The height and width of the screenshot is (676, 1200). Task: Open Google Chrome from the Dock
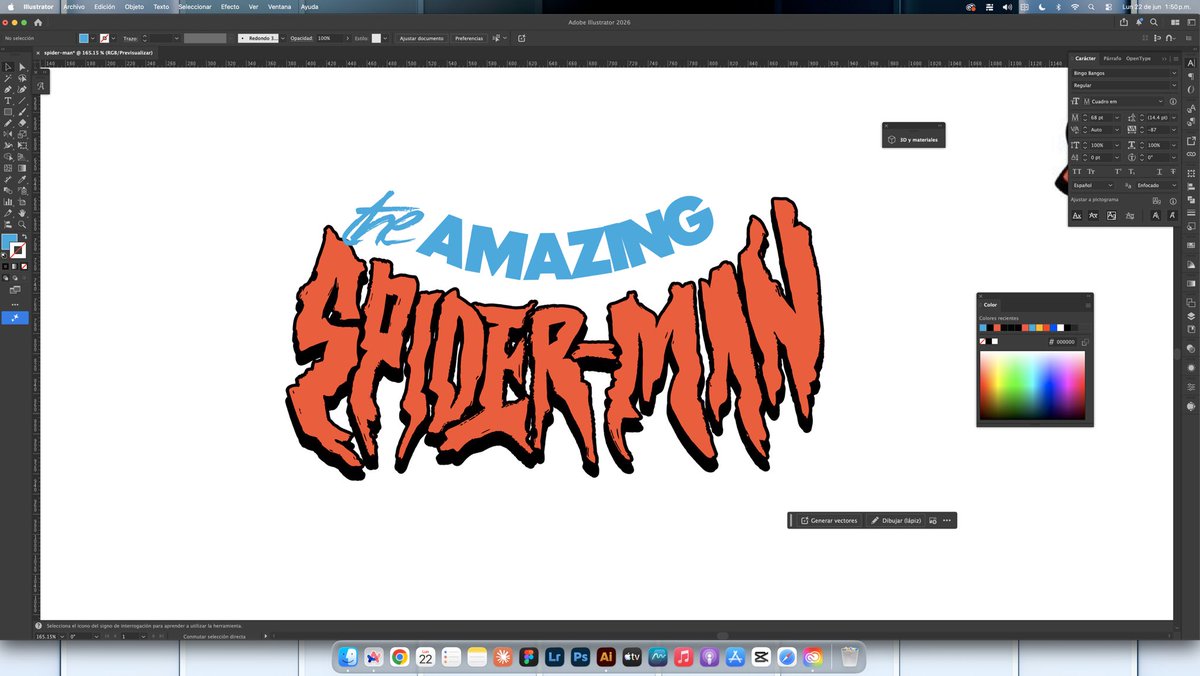pyautogui.click(x=399, y=657)
